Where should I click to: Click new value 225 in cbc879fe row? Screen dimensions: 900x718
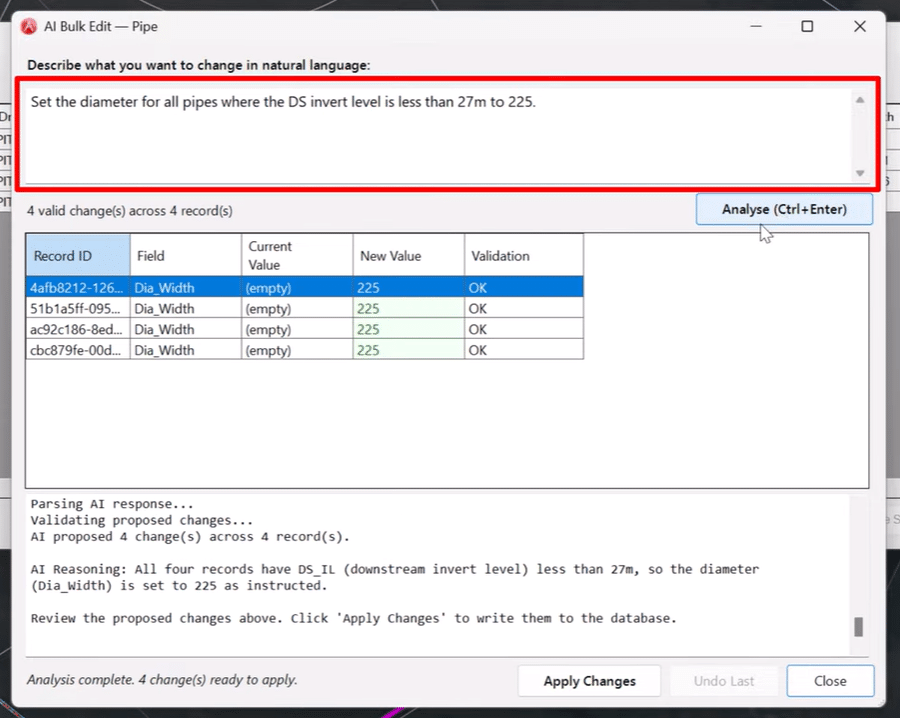[x=409, y=350]
